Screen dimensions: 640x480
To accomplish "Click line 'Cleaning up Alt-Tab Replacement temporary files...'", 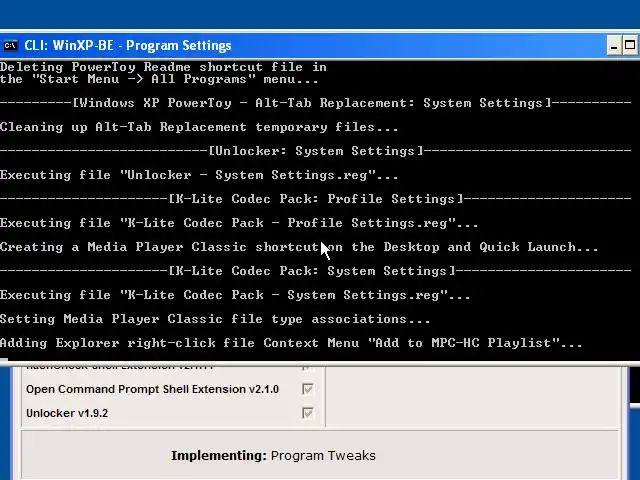I will pyautogui.click(x=199, y=127).
